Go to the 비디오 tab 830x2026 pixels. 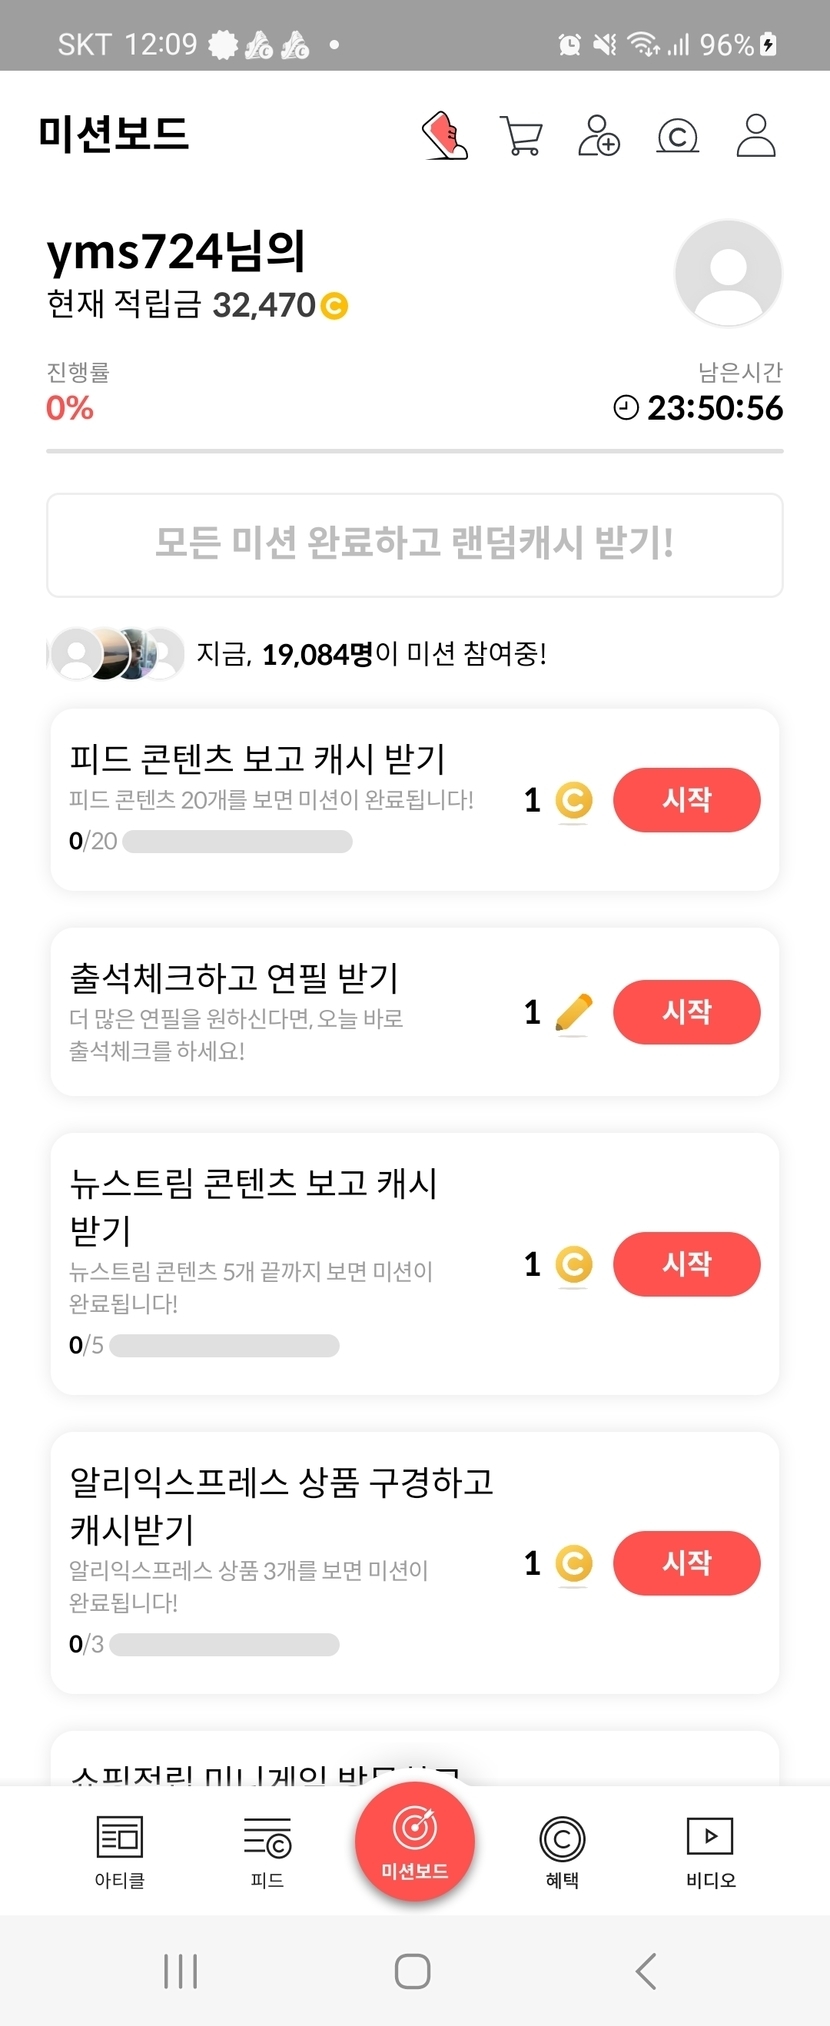pyautogui.click(x=710, y=1852)
